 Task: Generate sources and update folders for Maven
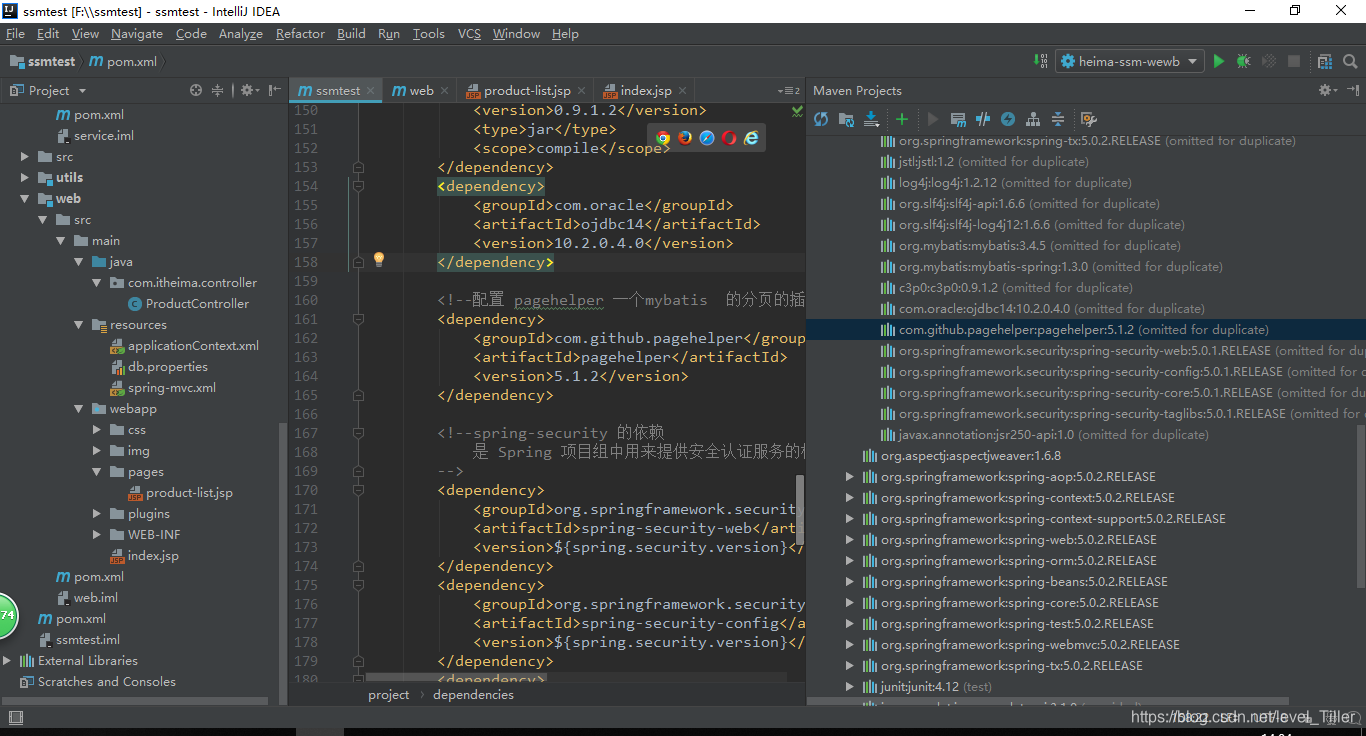point(846,119)
